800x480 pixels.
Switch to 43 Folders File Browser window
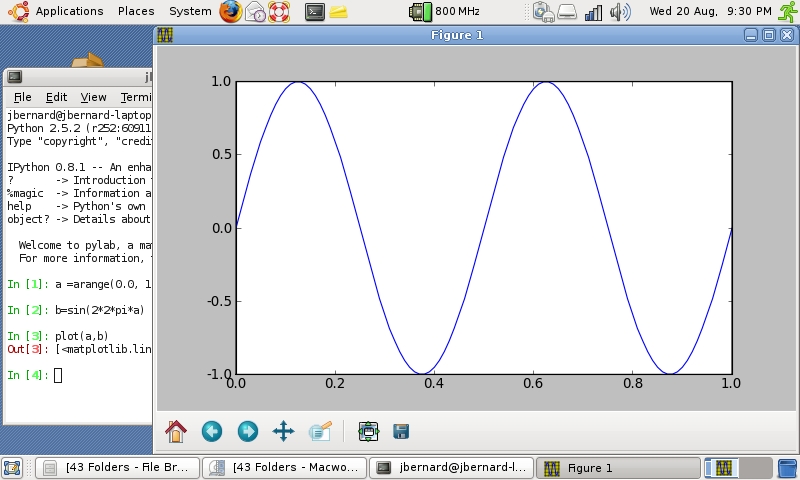point(118,467)
